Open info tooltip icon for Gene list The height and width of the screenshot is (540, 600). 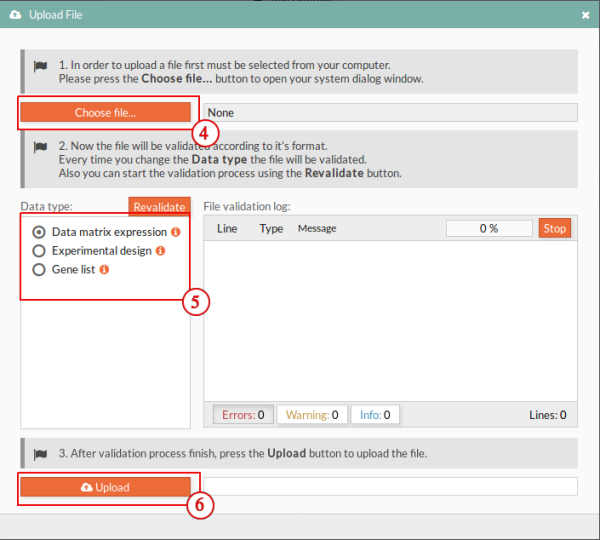(104, 270)
